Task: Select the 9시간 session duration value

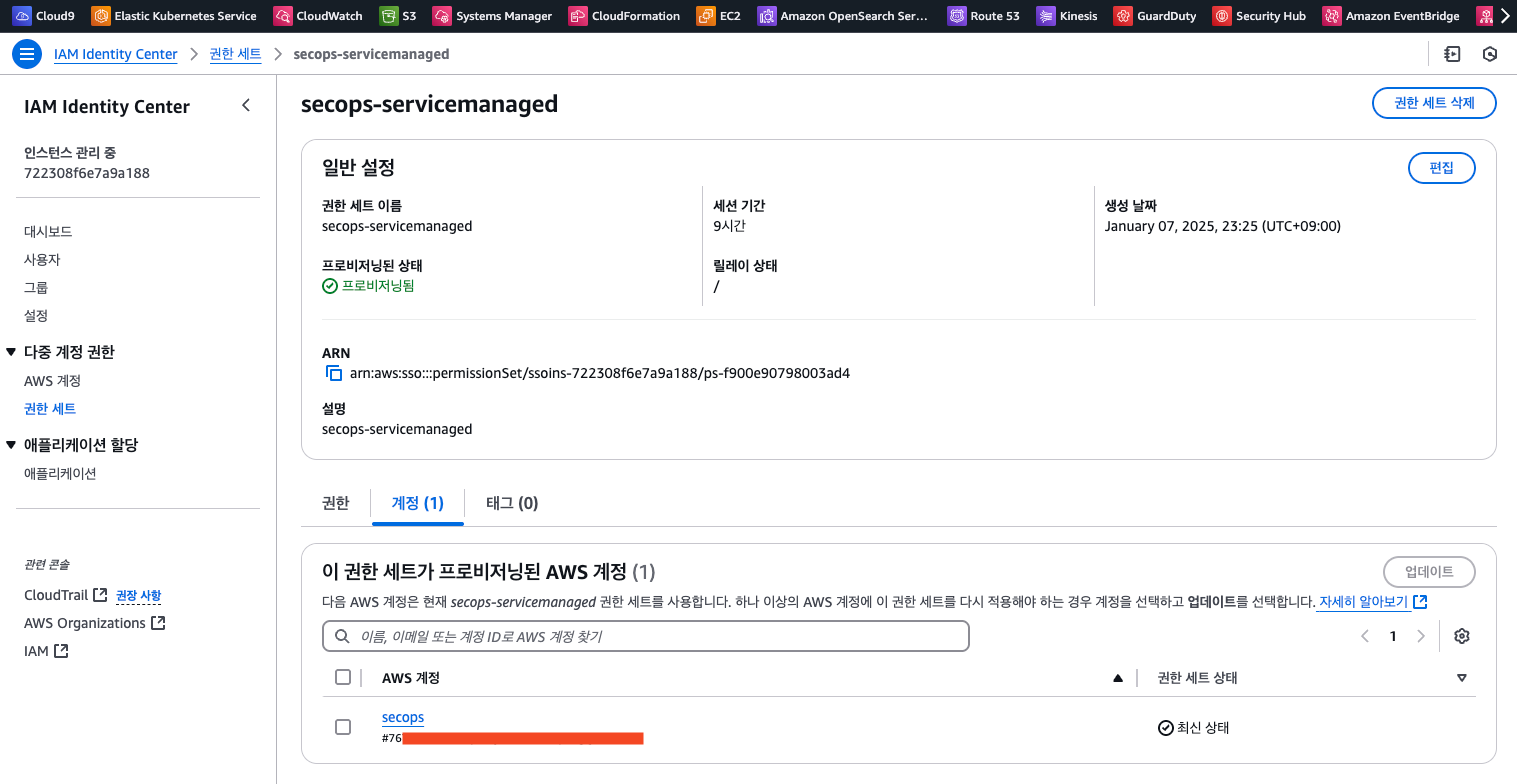Action: [729, 226]
